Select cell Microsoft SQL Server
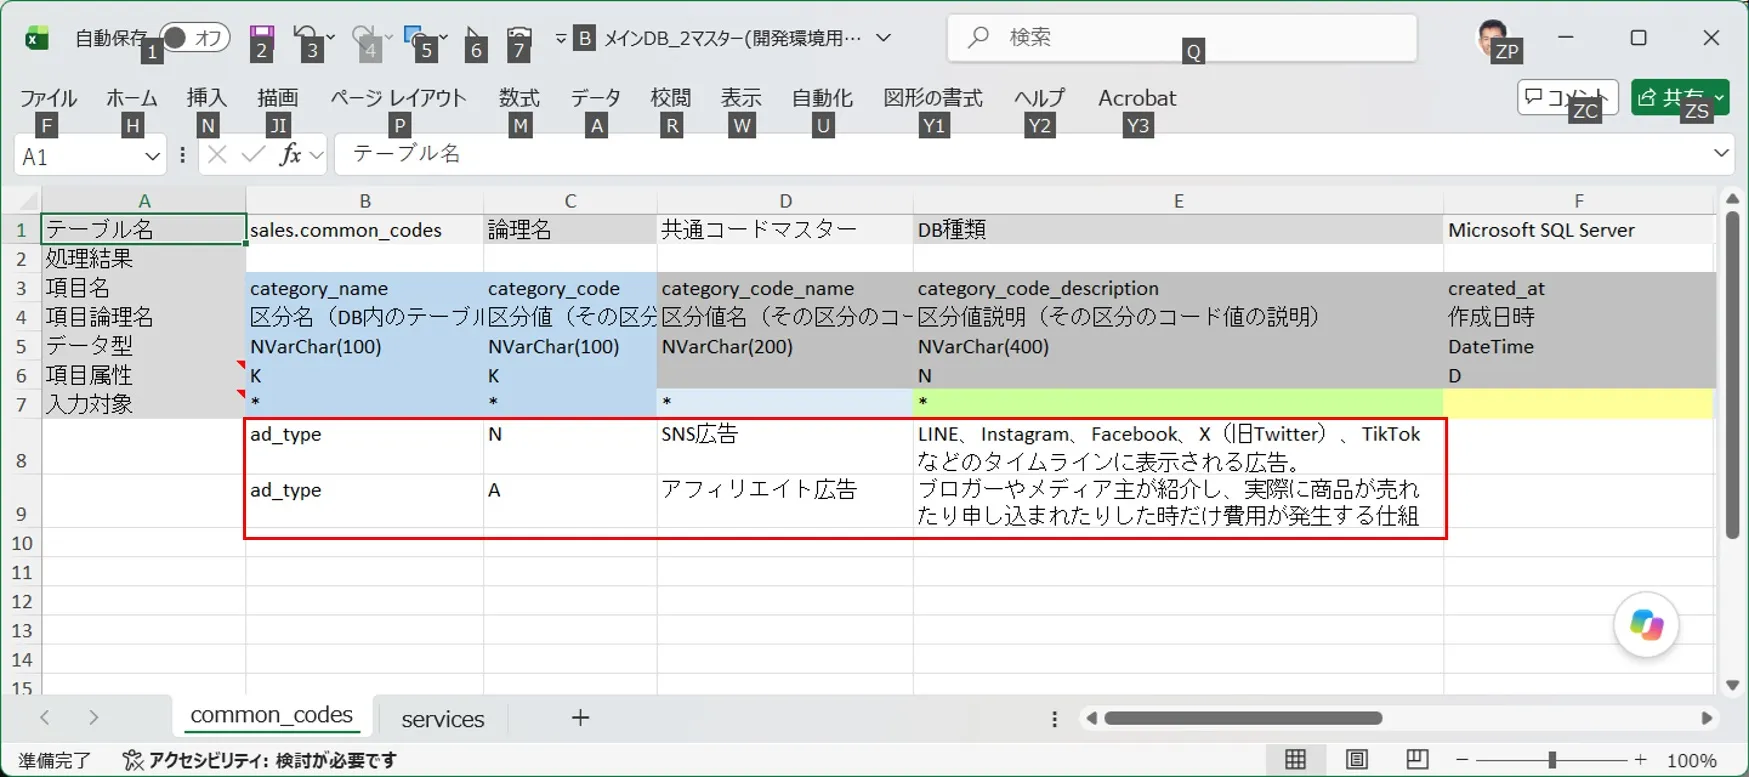Screen dimensions: 1749x777 tap(1579, 230)
